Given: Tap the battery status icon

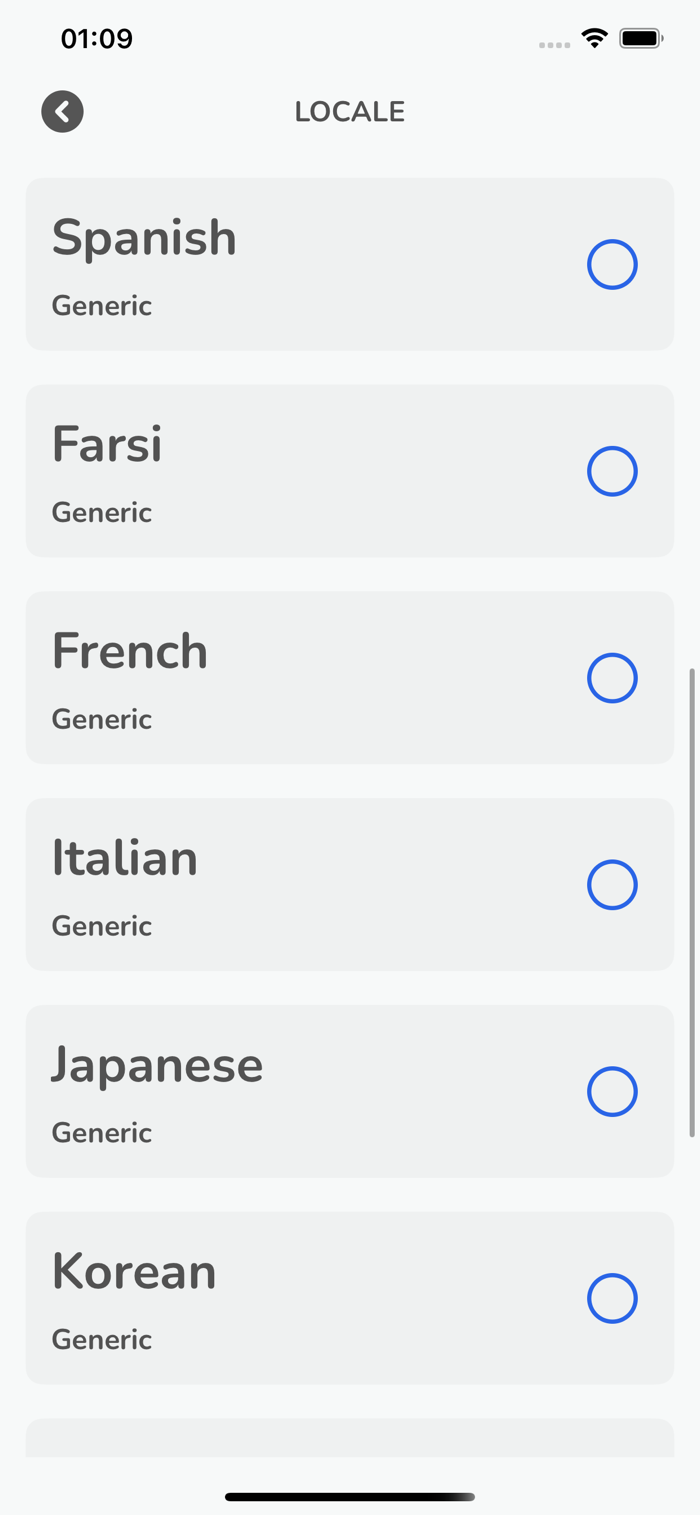Looking at the screenshot, I should [640, 39].
